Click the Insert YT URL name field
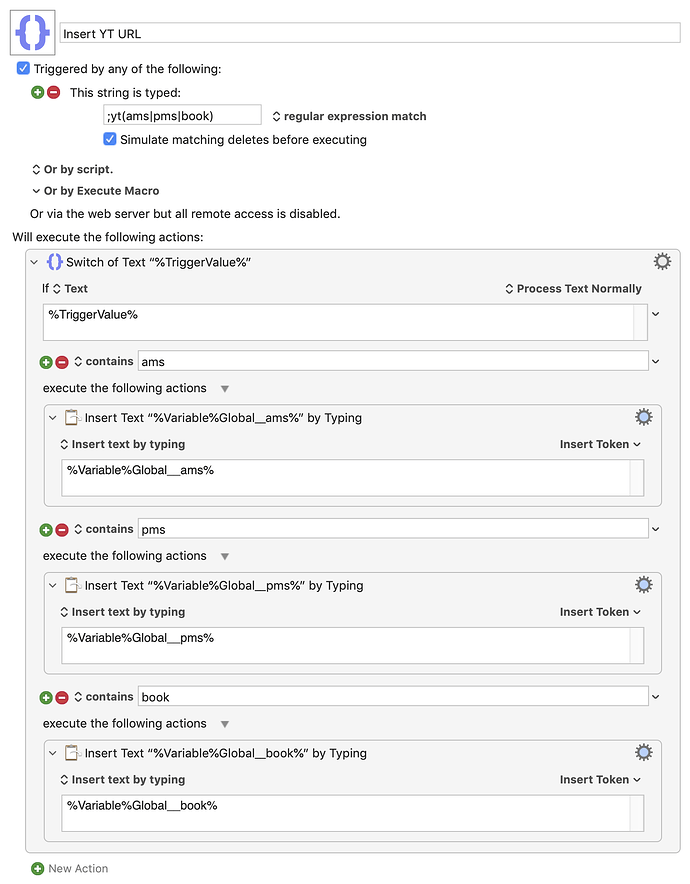The image size is (690, 884). click(x=370, y=34)
